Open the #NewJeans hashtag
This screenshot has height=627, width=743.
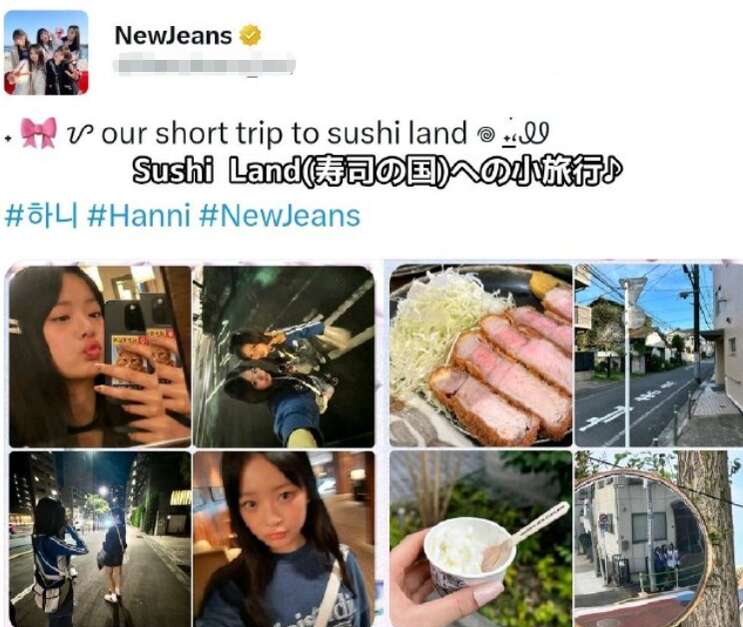coord(280,216)
